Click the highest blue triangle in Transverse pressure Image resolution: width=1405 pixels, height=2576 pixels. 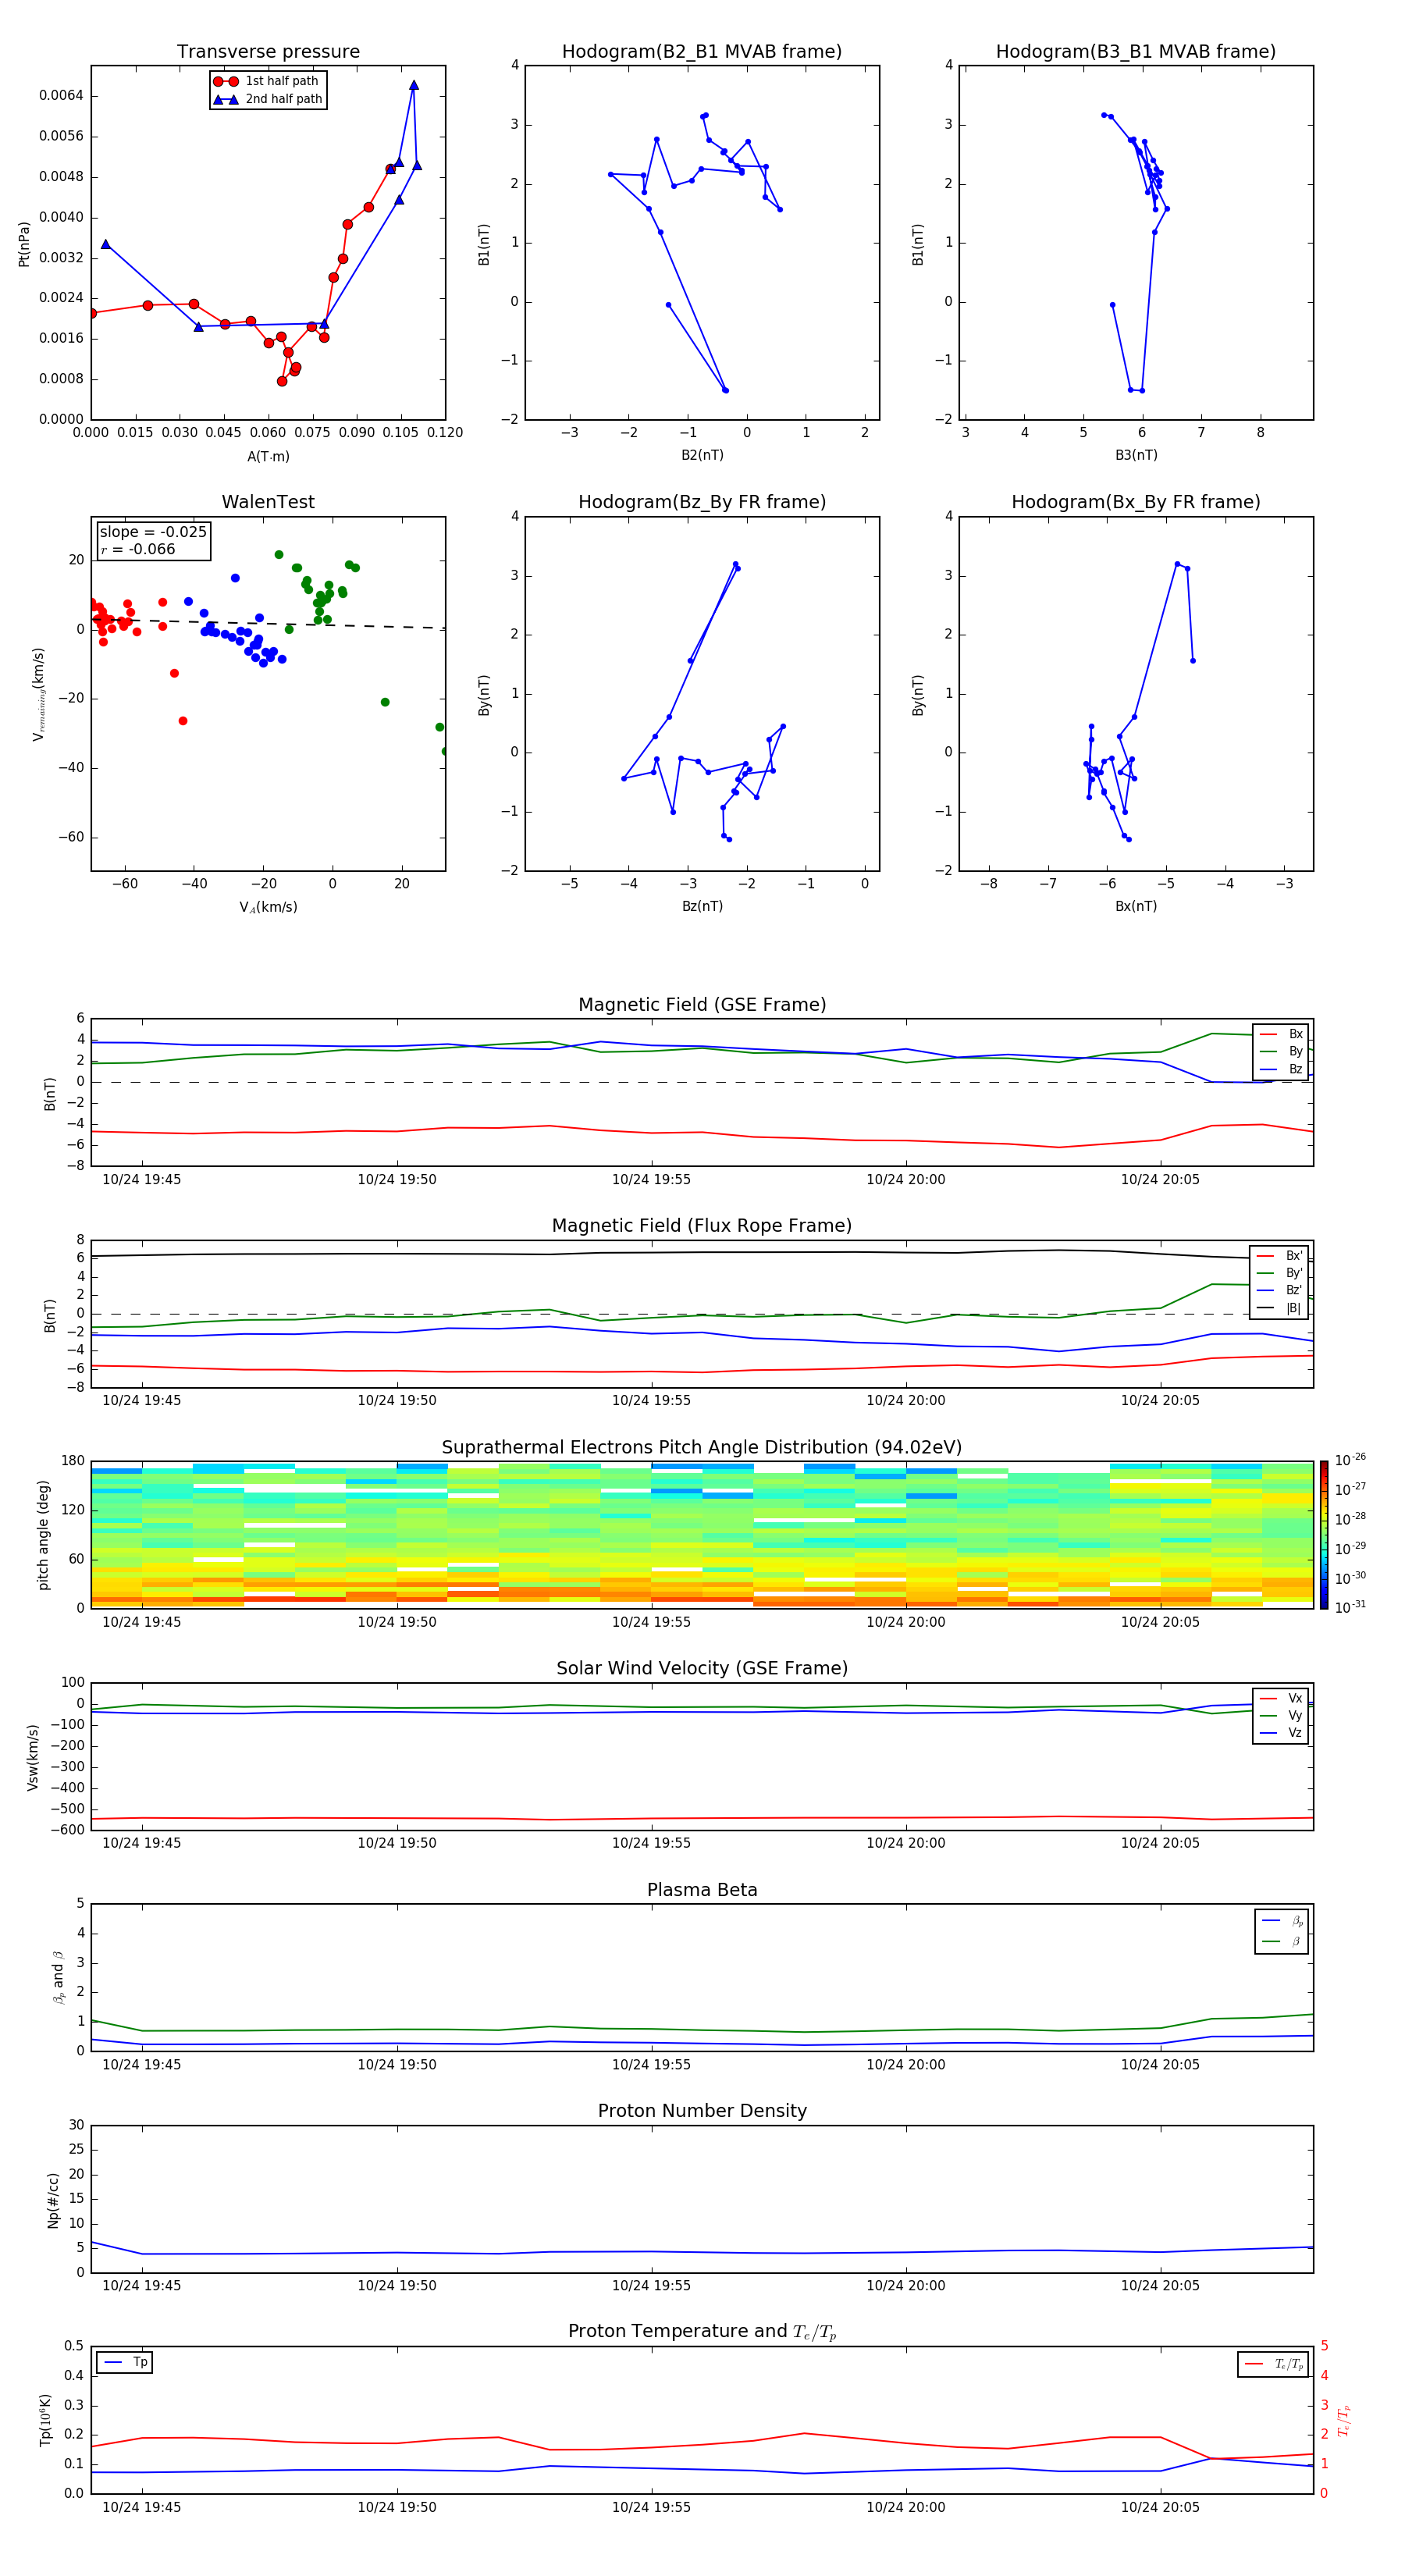(x=413, y=85)
